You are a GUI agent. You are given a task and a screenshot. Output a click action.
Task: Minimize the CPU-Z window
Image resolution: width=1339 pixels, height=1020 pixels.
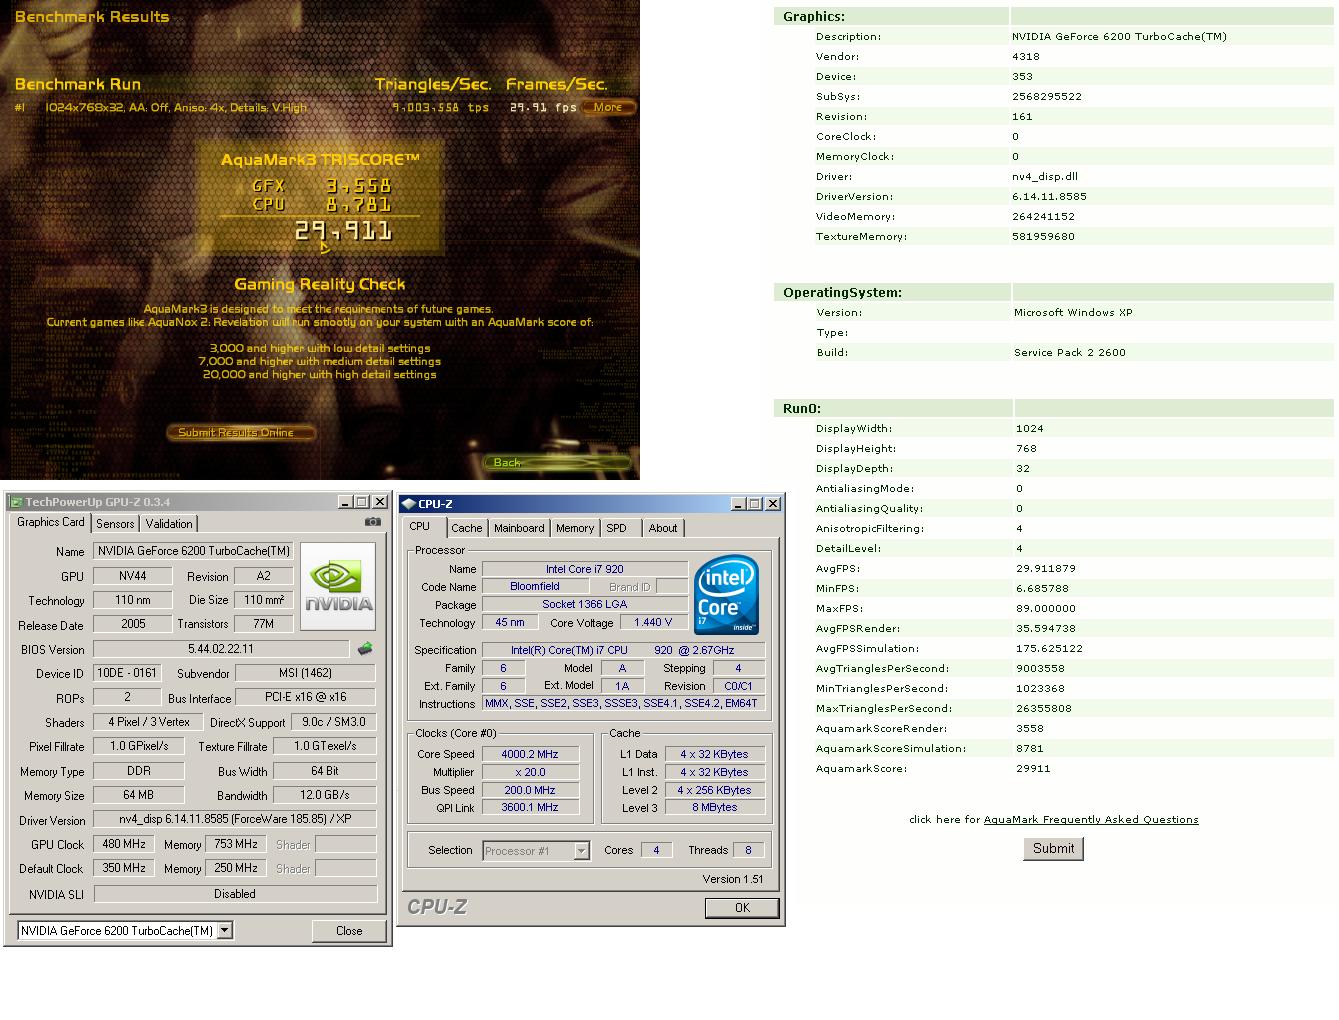point(738,504)
